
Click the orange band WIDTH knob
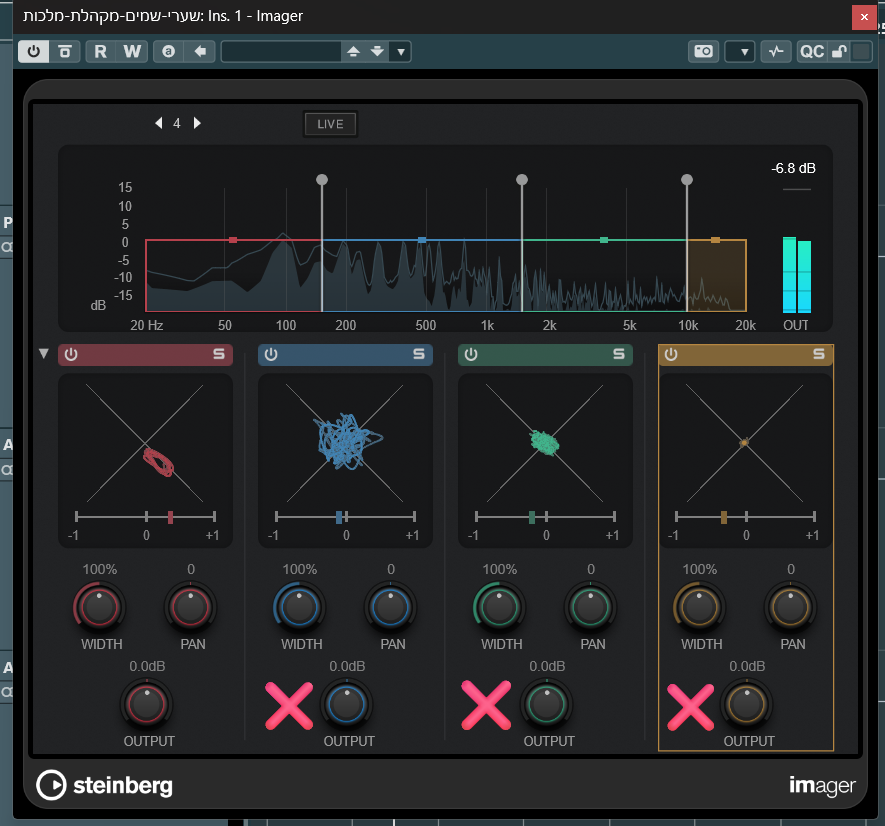click(x=699, y=608)
